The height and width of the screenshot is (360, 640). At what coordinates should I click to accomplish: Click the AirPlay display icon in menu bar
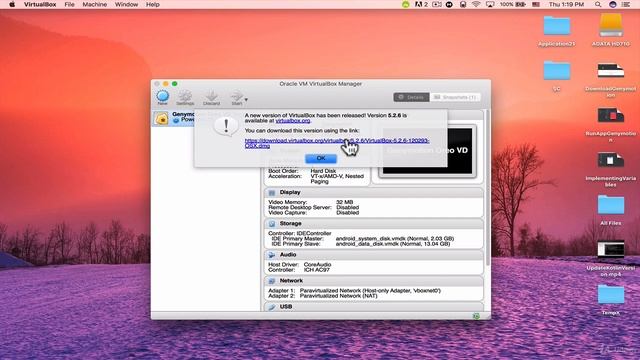(490, 4)
